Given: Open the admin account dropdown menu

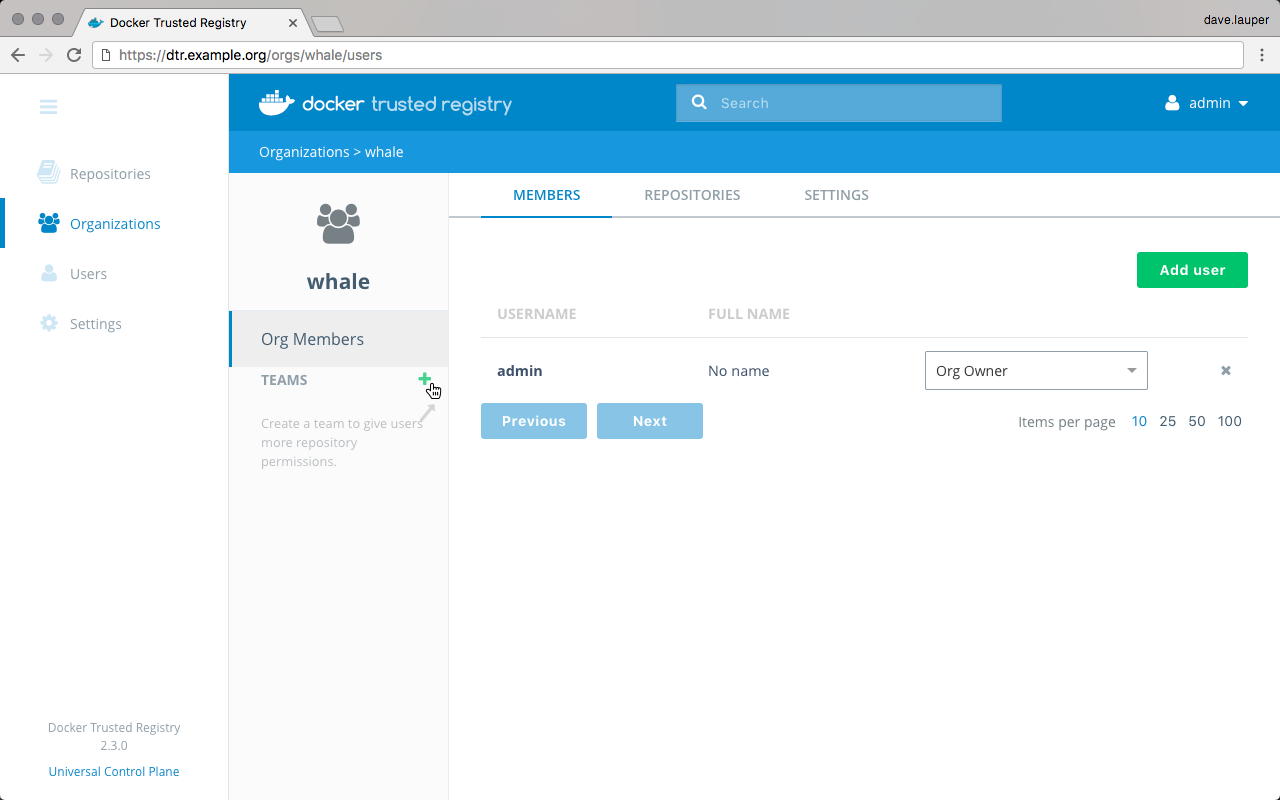Looking at the screenshot, I should pos(1207,103).
